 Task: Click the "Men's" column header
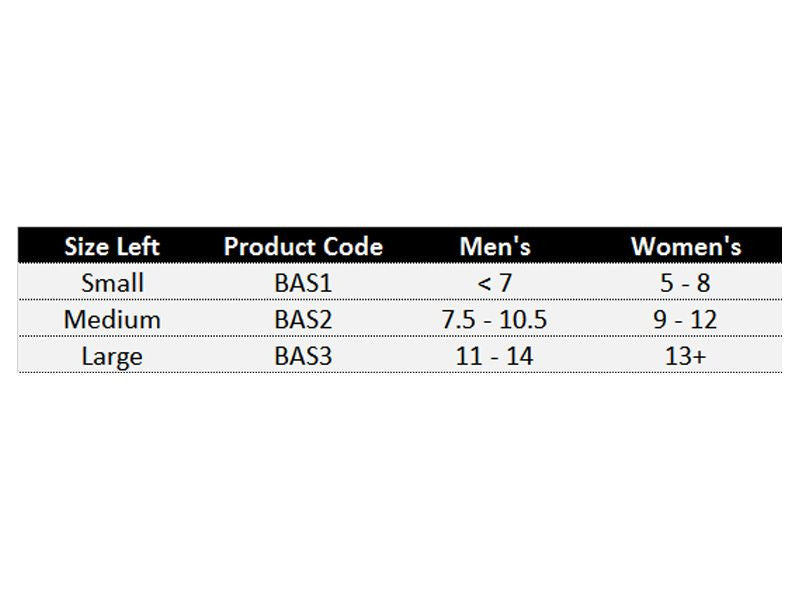[494, 246]
